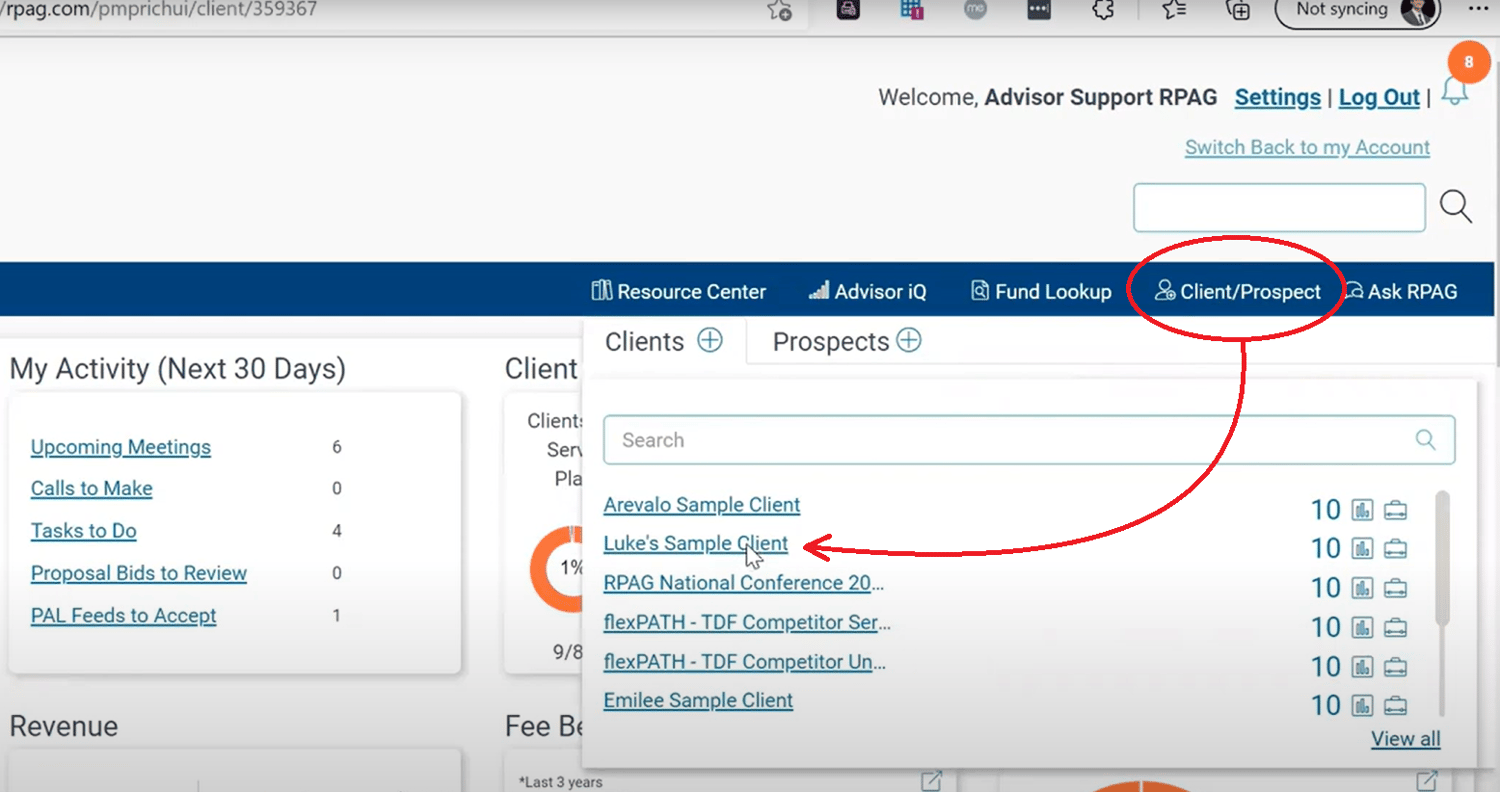Click Switch Back to my Account
The image size is (1500, 792).
[1306, 147]
